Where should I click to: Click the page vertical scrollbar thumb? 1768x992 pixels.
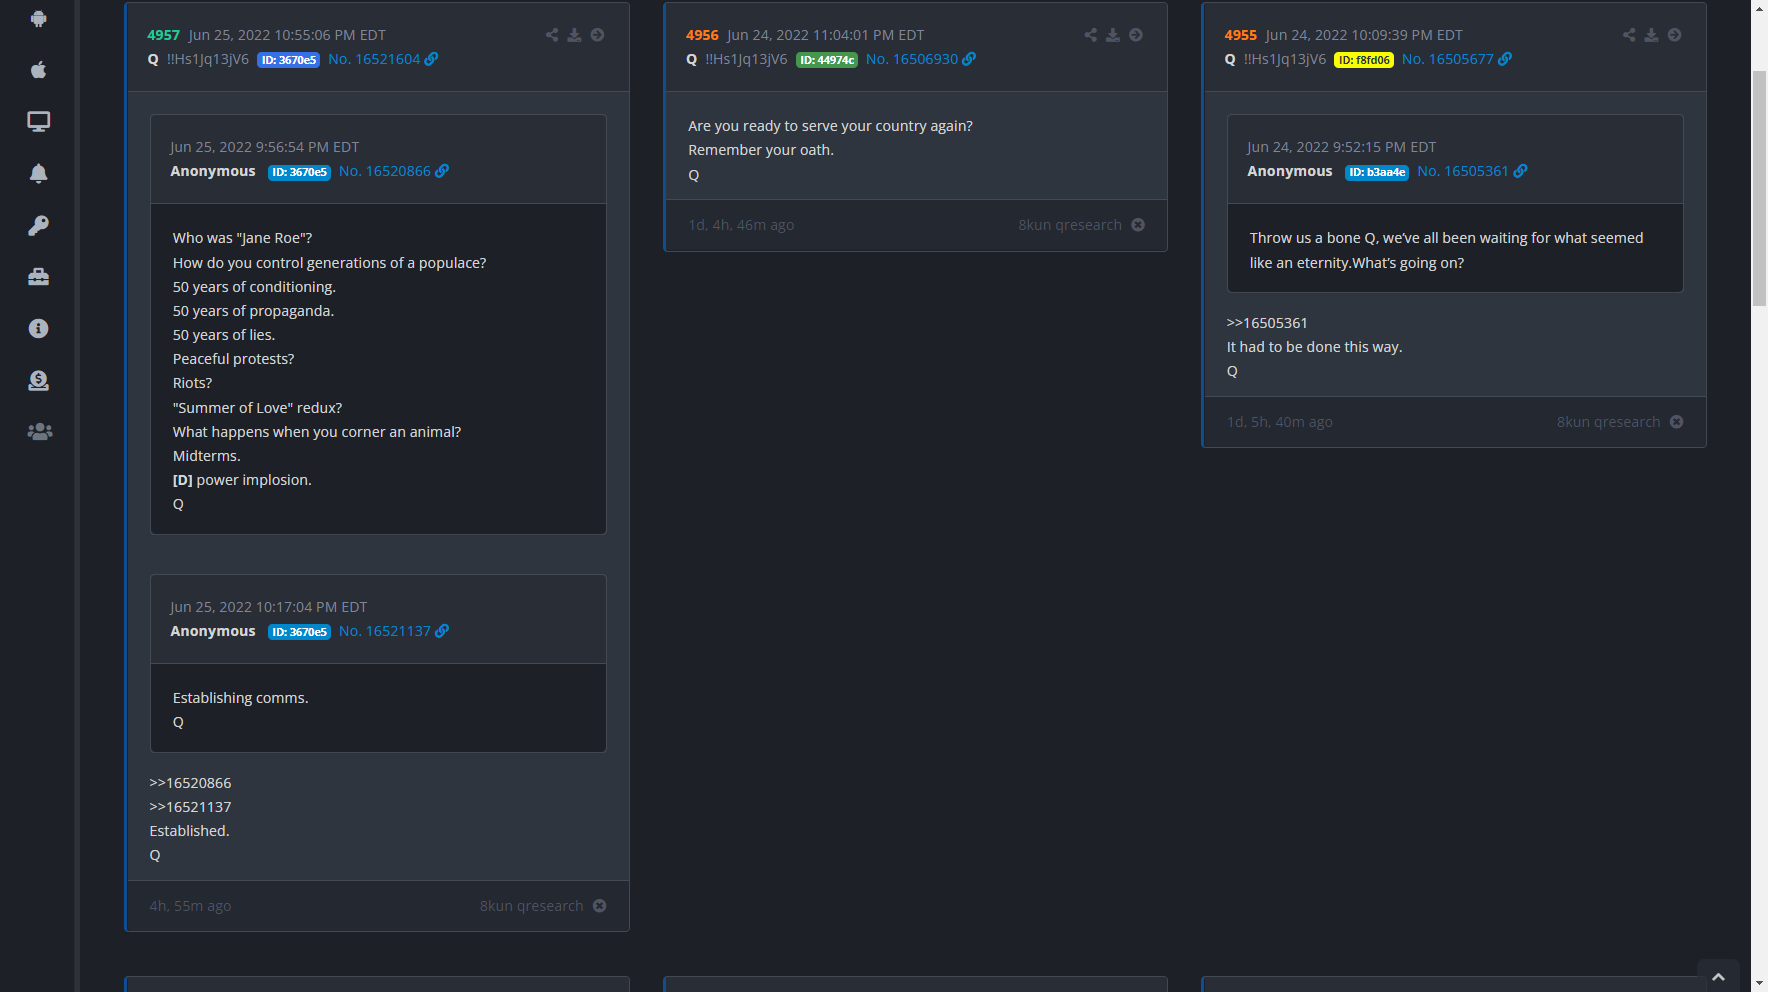(x=1759, y=190)
